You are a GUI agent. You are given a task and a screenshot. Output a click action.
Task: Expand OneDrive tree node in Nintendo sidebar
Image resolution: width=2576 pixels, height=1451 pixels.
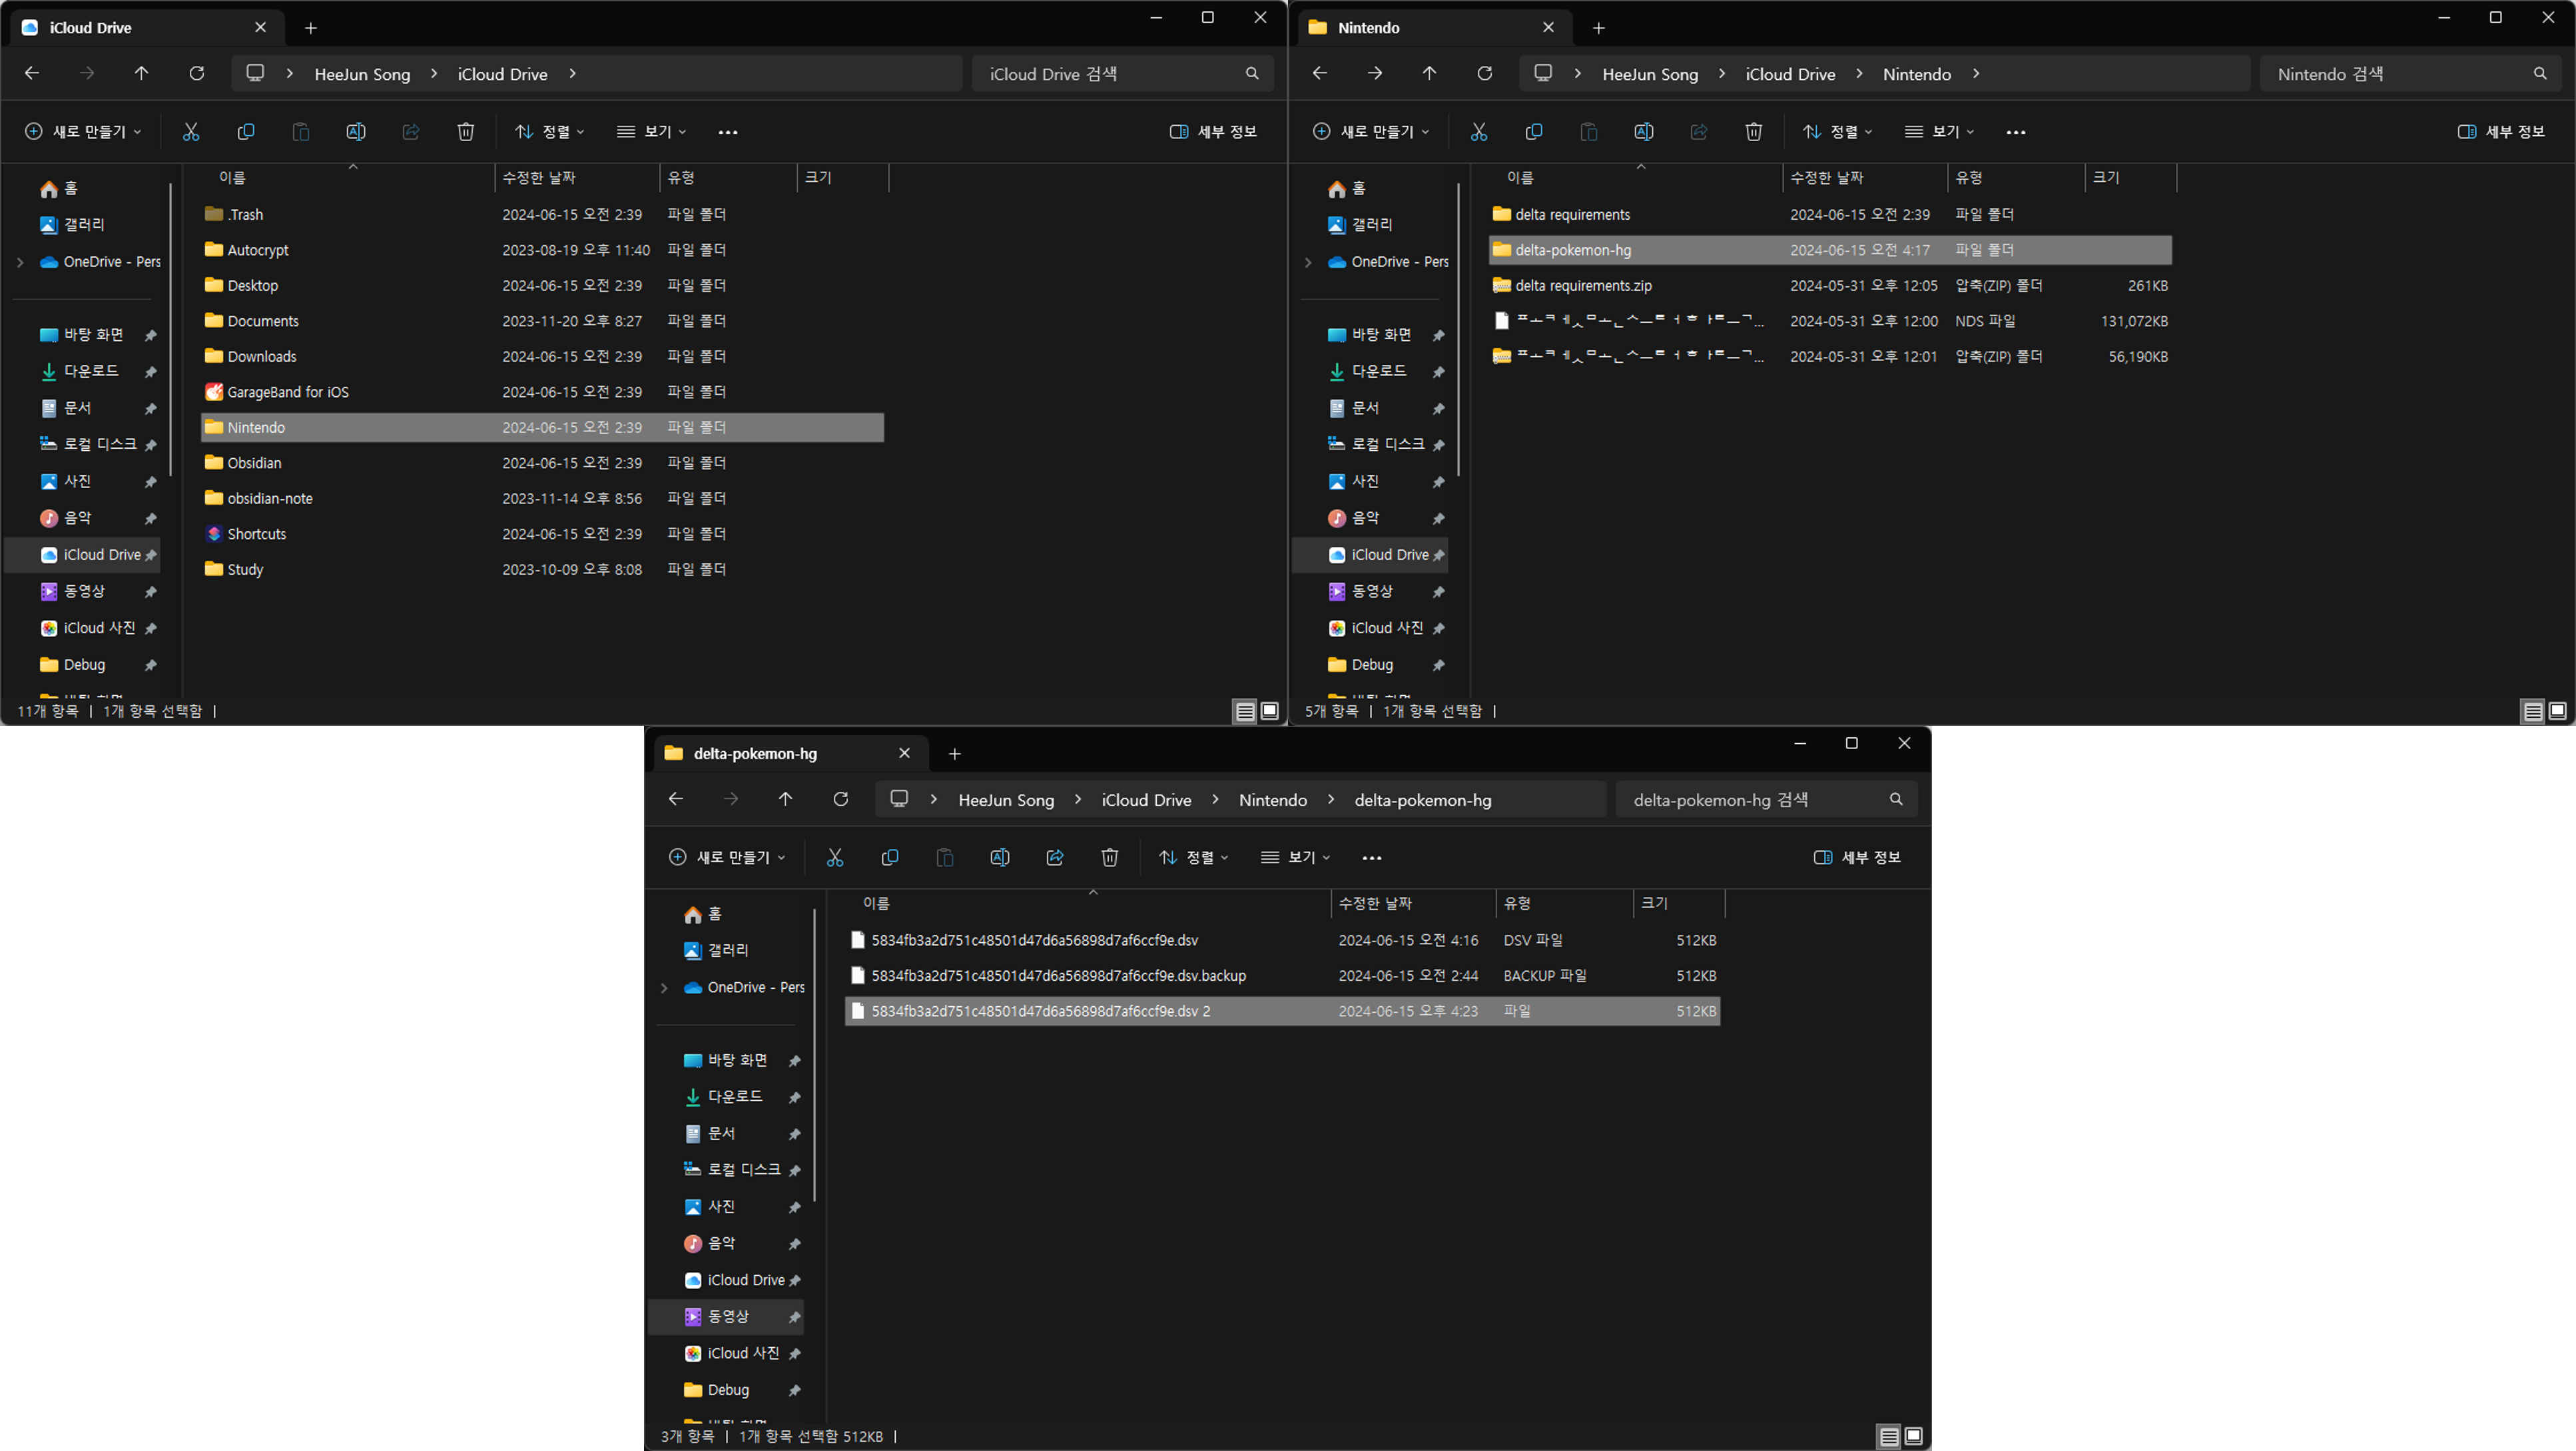click(1308, 262)
